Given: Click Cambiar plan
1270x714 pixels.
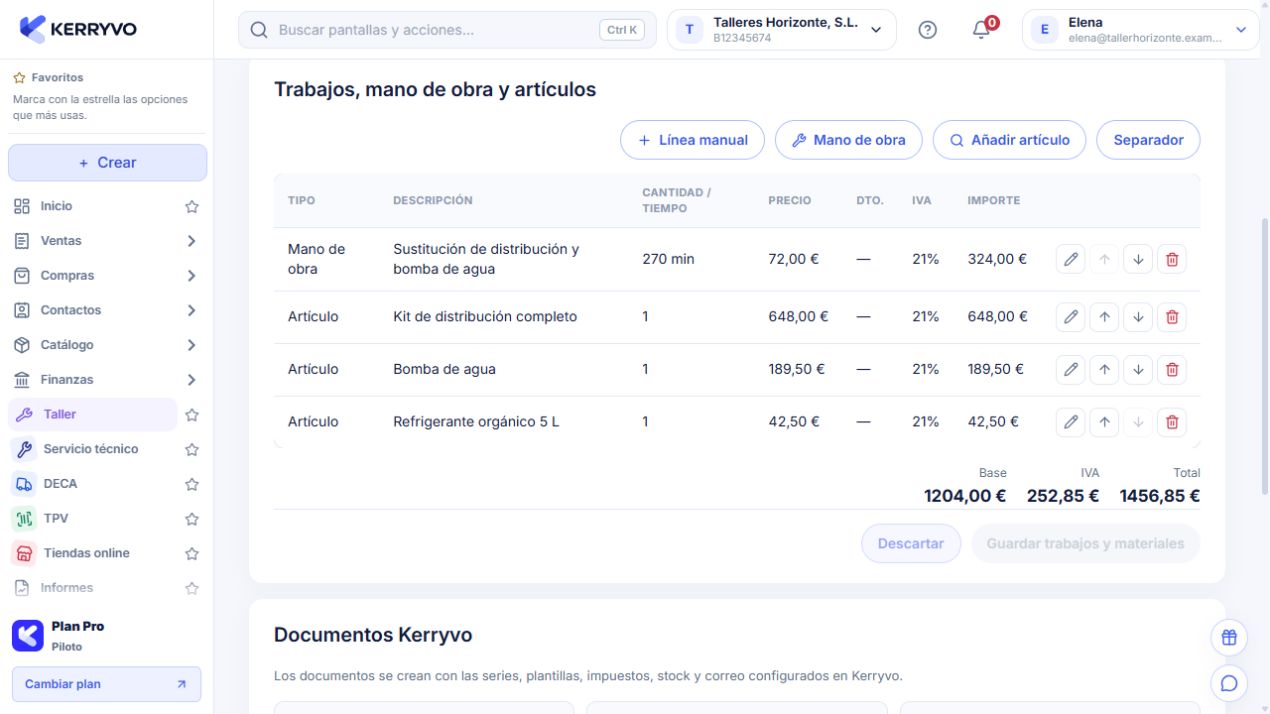Looking at the screenshot, I should pos(106,684).
